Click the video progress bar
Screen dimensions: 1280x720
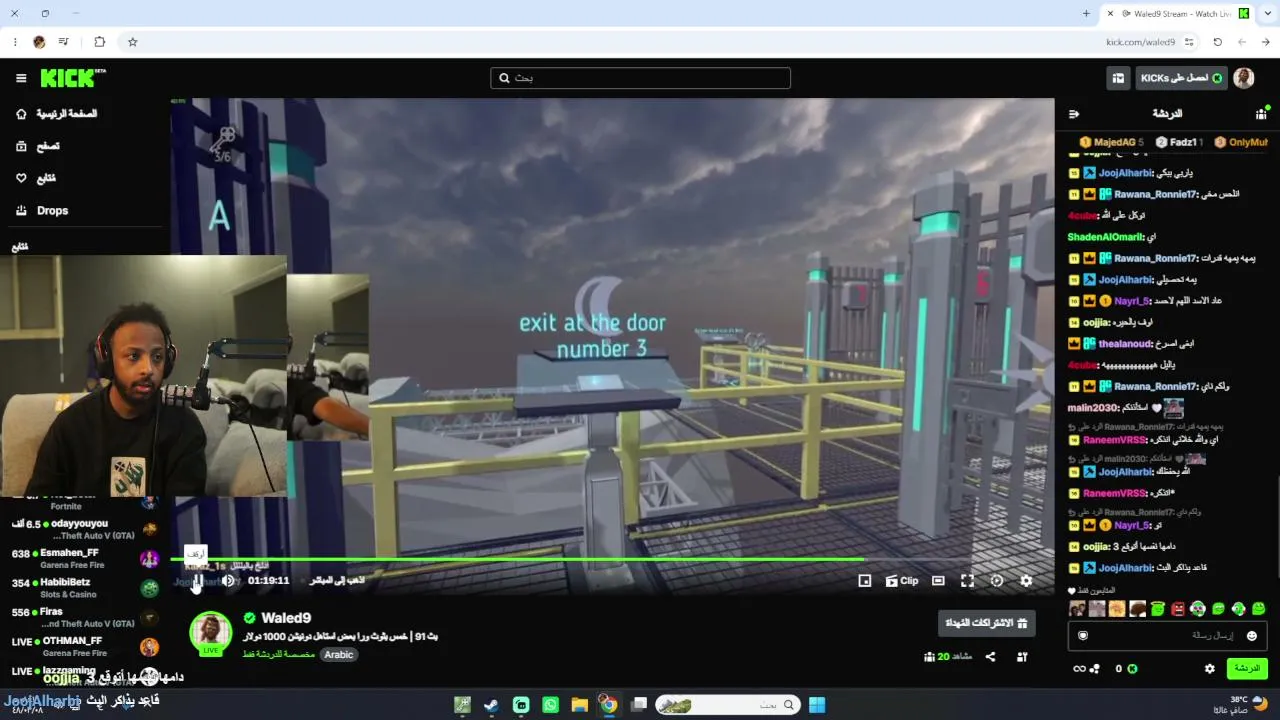(612, 559)
